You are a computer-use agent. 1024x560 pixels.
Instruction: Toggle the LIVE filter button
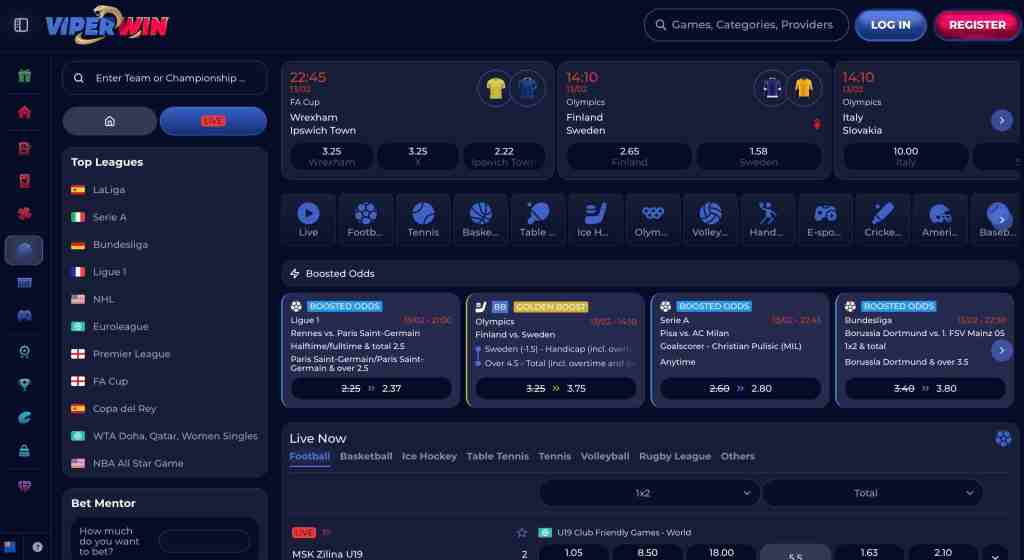214,121
